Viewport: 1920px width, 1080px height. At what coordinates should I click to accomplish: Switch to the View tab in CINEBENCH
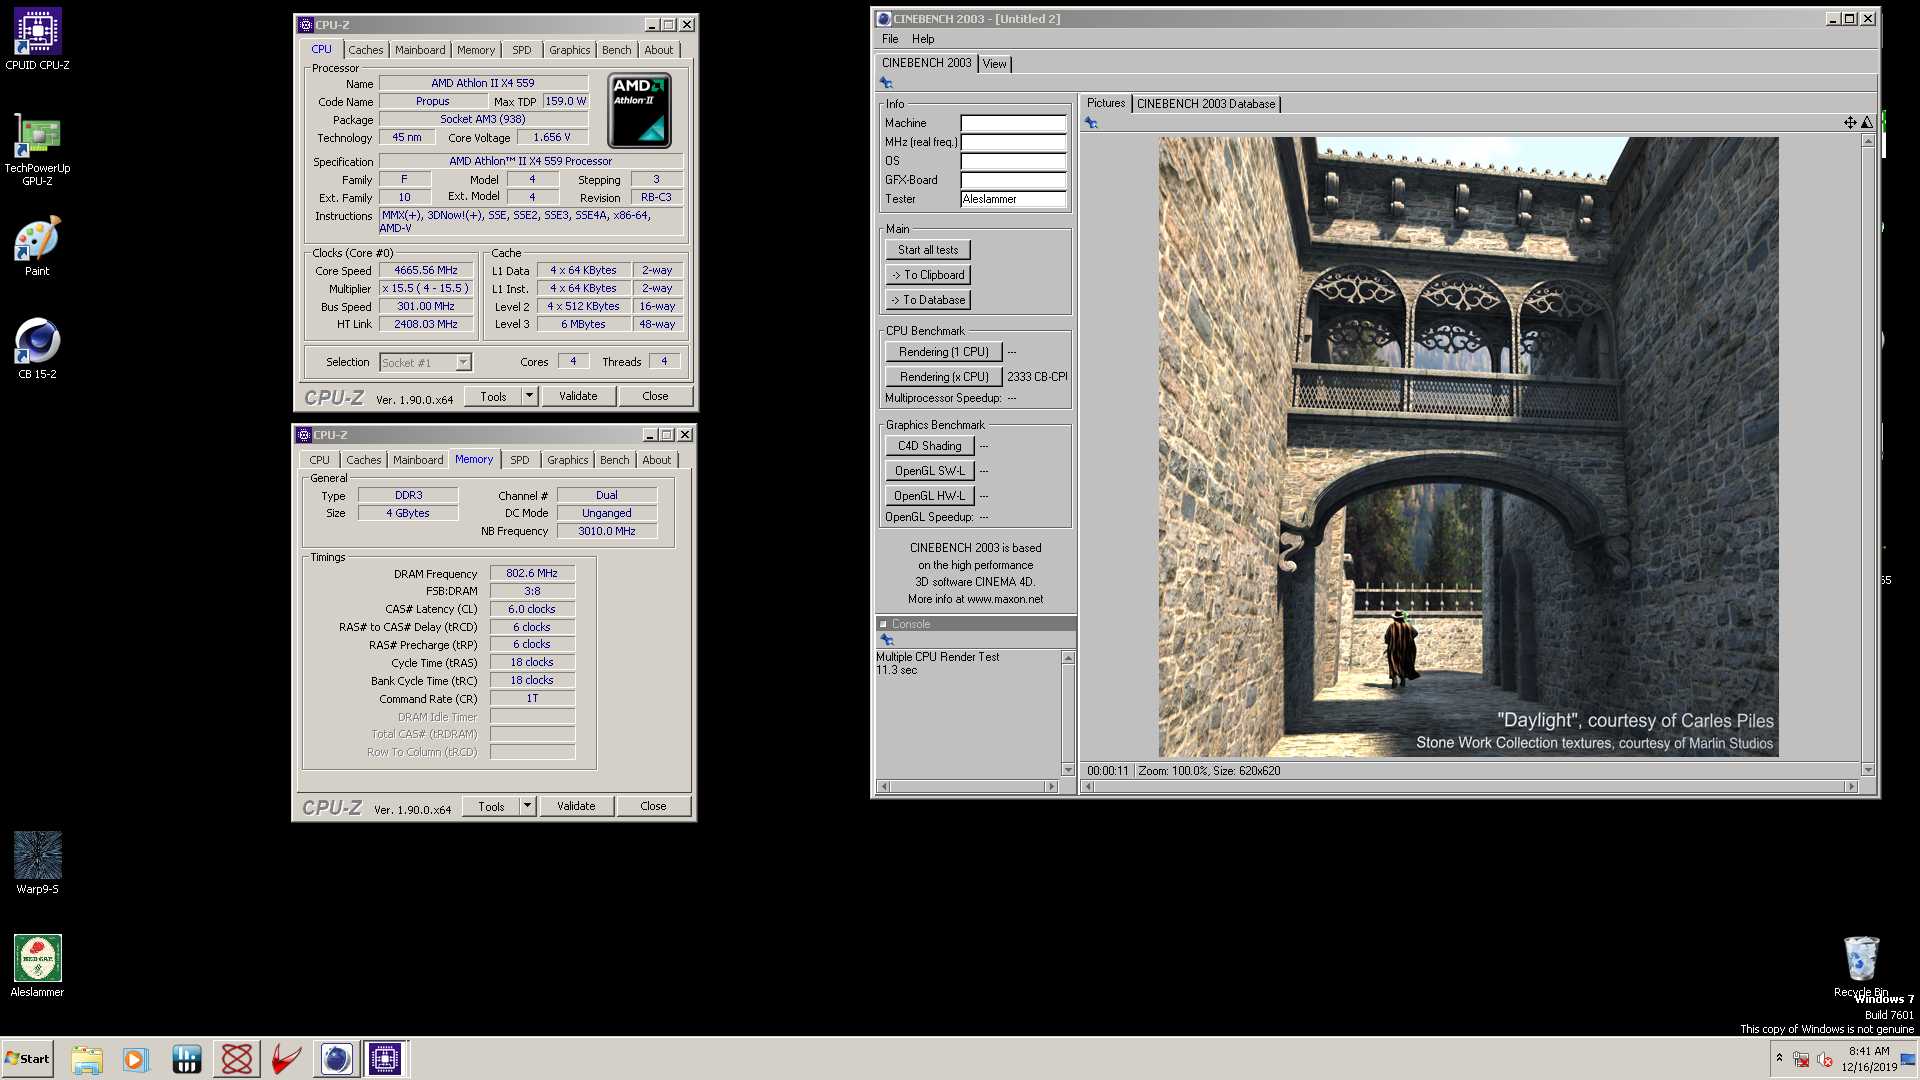tap(994, 63)
